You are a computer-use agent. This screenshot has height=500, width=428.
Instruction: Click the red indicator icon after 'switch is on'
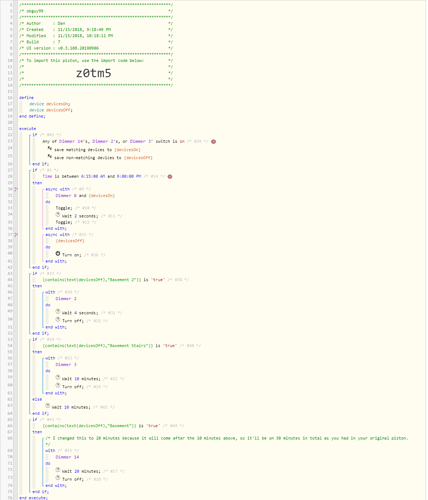click(x=213, y=142)
